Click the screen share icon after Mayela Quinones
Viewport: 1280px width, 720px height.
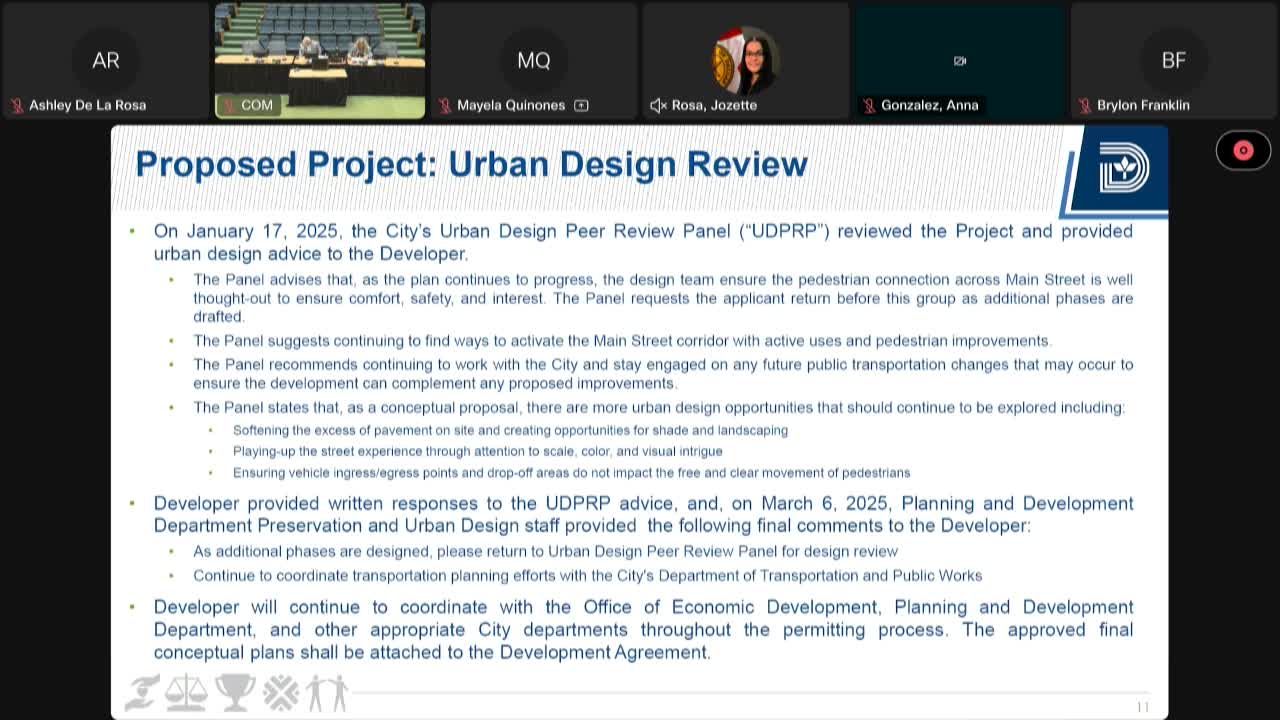pos(581,106)
